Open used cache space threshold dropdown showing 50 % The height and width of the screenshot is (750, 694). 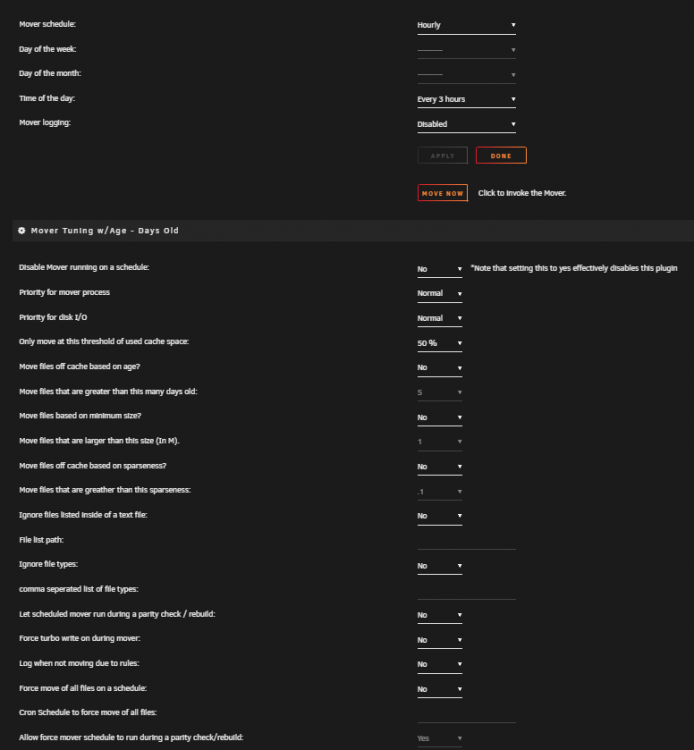[x=440, y=343]
